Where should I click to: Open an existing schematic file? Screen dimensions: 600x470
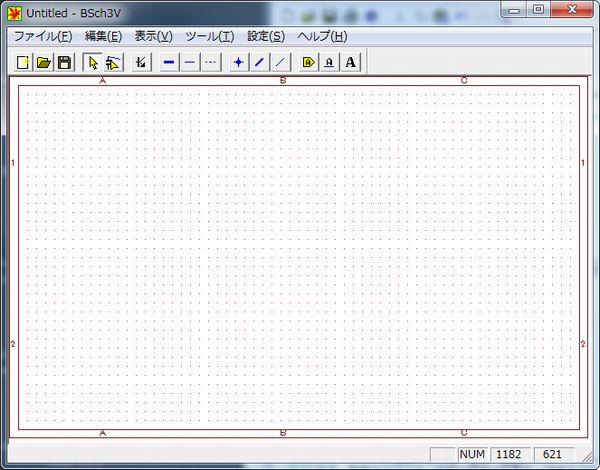[x=44, y=62]
